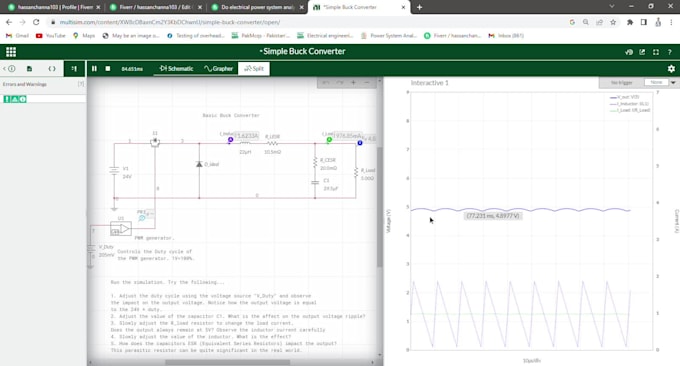
Task: Select the 22µH inductor component
Action: (245, 143)
